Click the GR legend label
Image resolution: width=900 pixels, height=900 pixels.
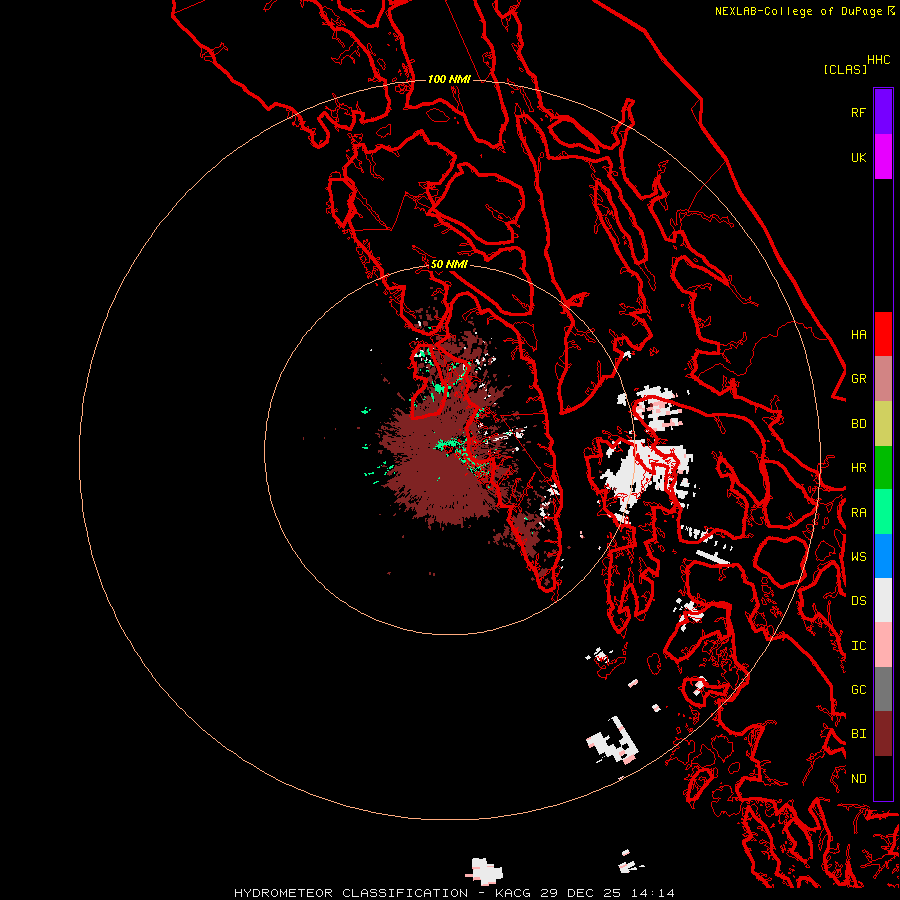tap(858, 379)
